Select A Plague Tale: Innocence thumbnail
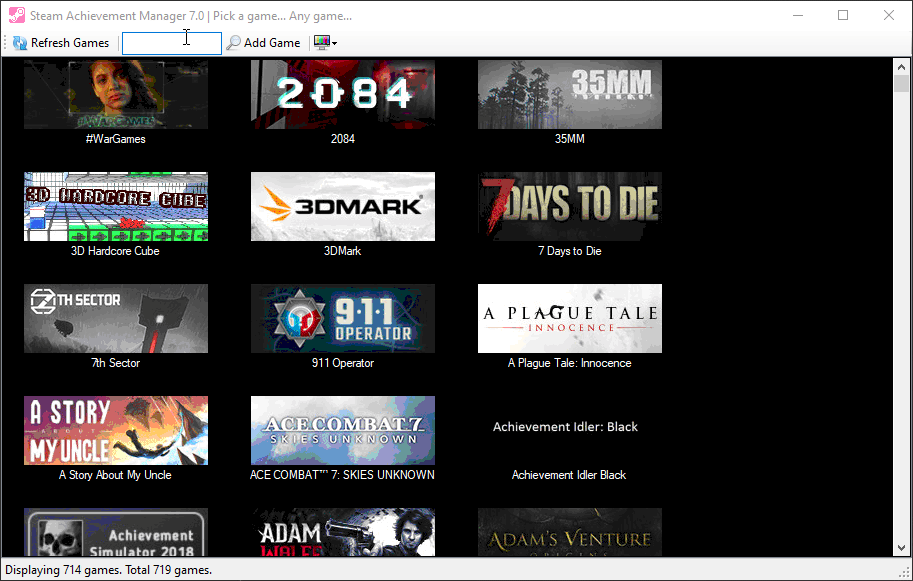The height and width of the screenshot is (581, 913). coord(570,318)
